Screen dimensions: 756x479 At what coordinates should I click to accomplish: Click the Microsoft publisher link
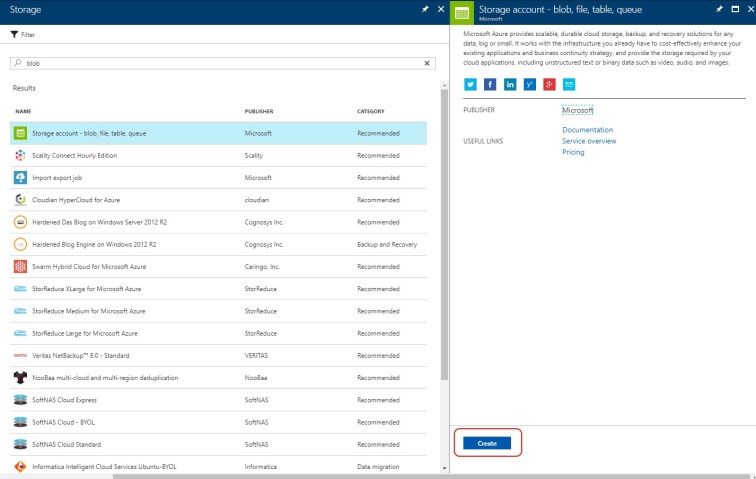(x=577, y=110)
